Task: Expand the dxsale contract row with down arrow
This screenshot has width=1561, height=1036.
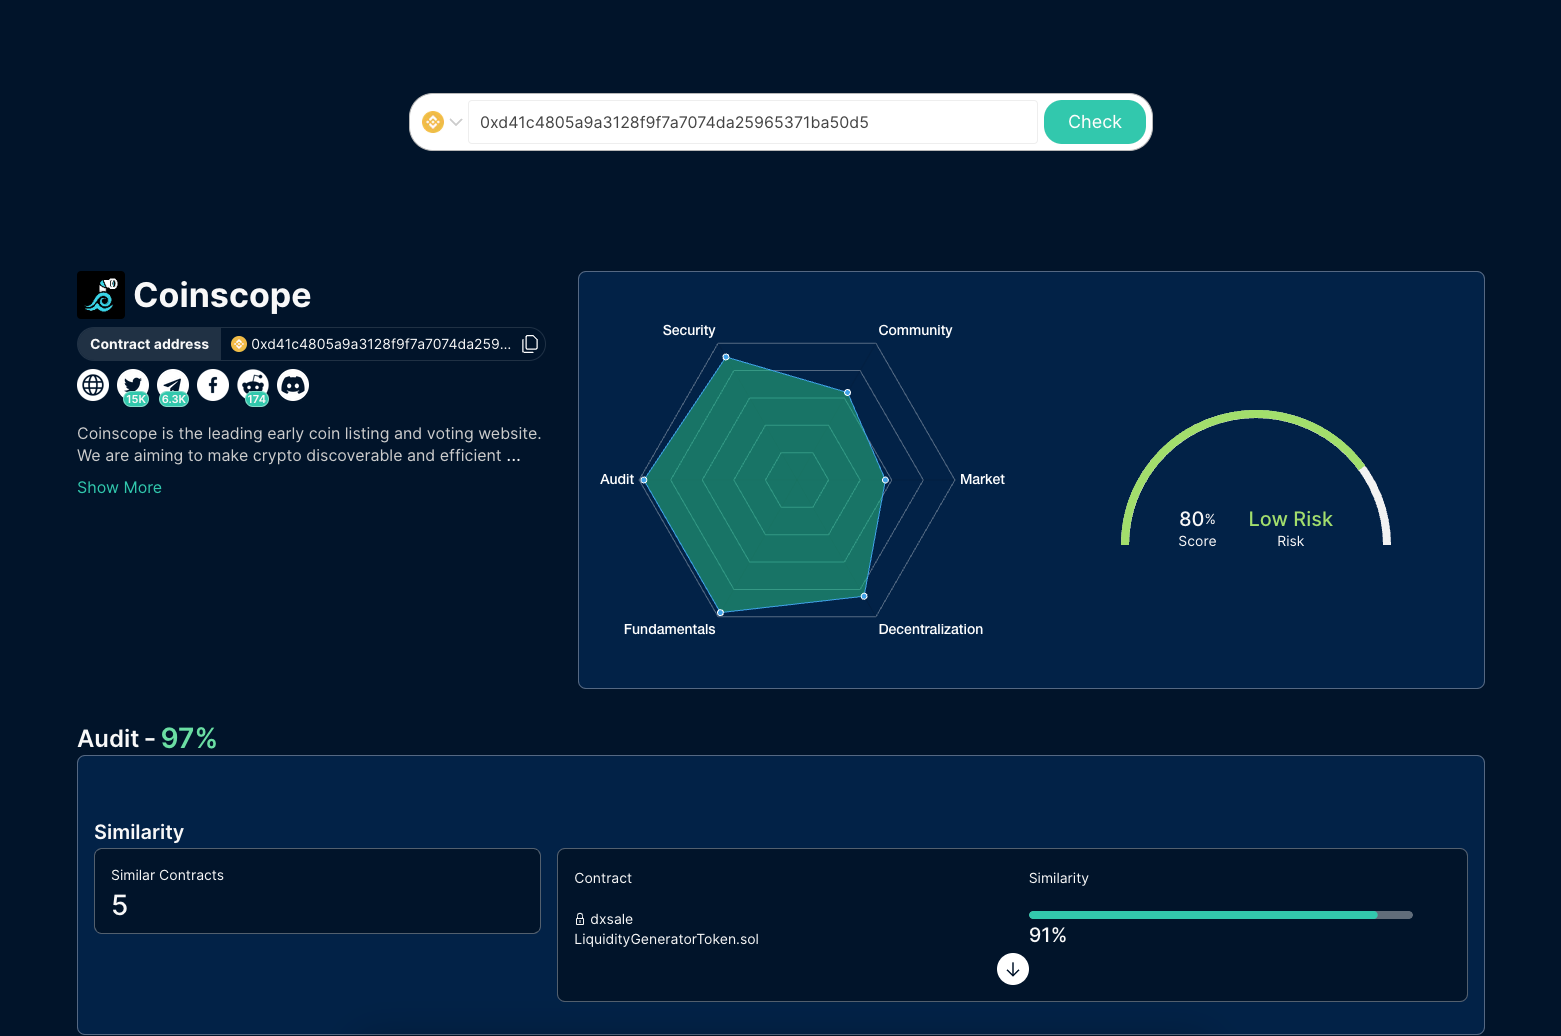Action: (x=1012, y=969)
